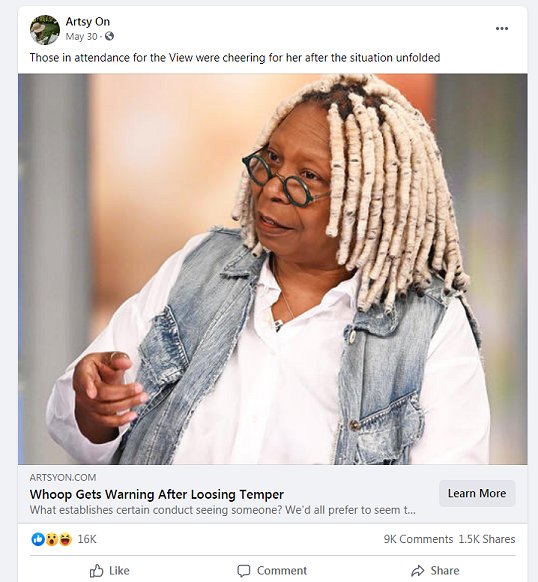Click the post caption about the View
The image size is (538, 582).
(x=235, y=58)
